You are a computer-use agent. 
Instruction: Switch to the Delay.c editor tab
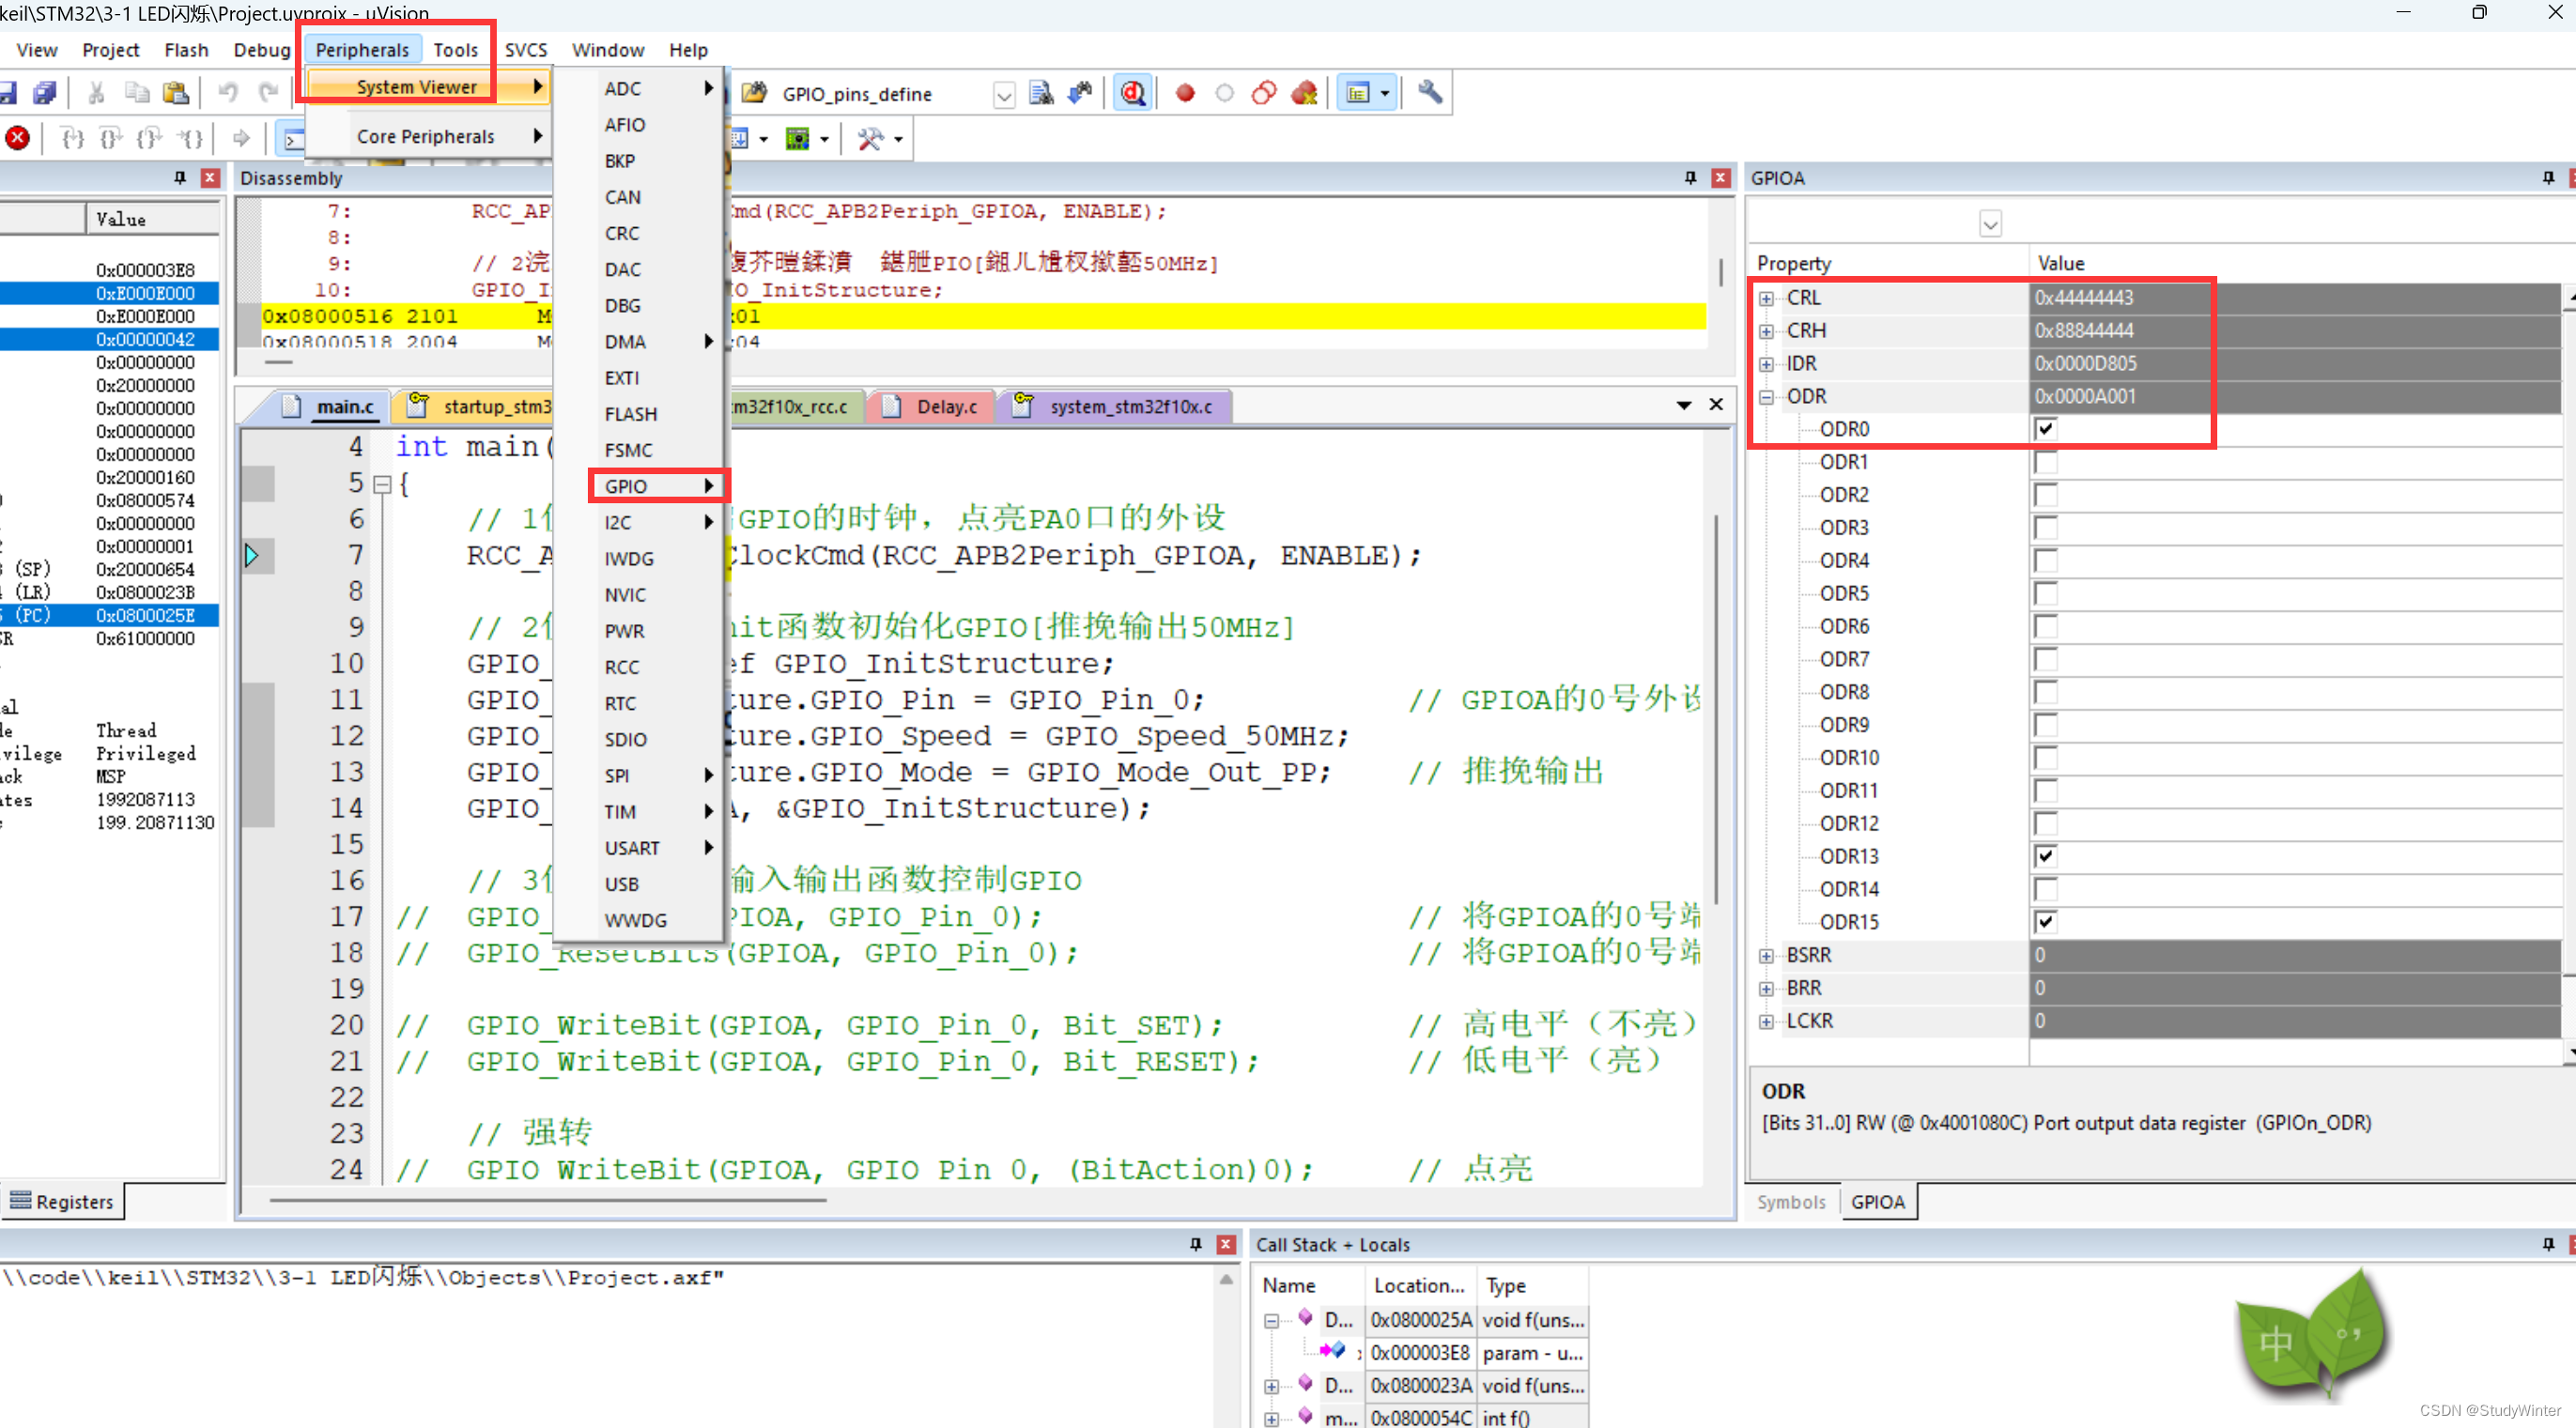[x=933, y=407]
